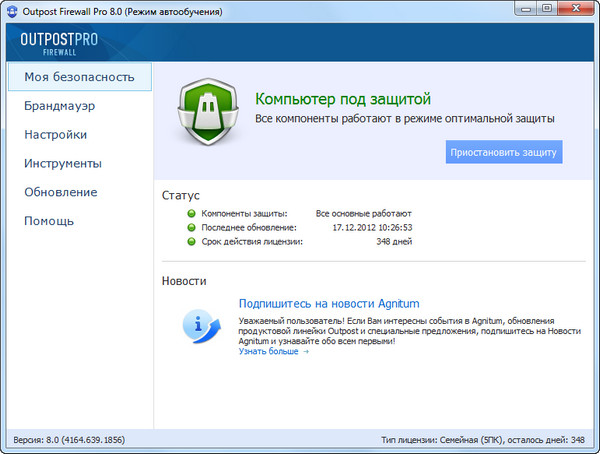Open the Моя безопасность section
The height and width of the screenshot is (454, 600).
[x=78, y=76]
